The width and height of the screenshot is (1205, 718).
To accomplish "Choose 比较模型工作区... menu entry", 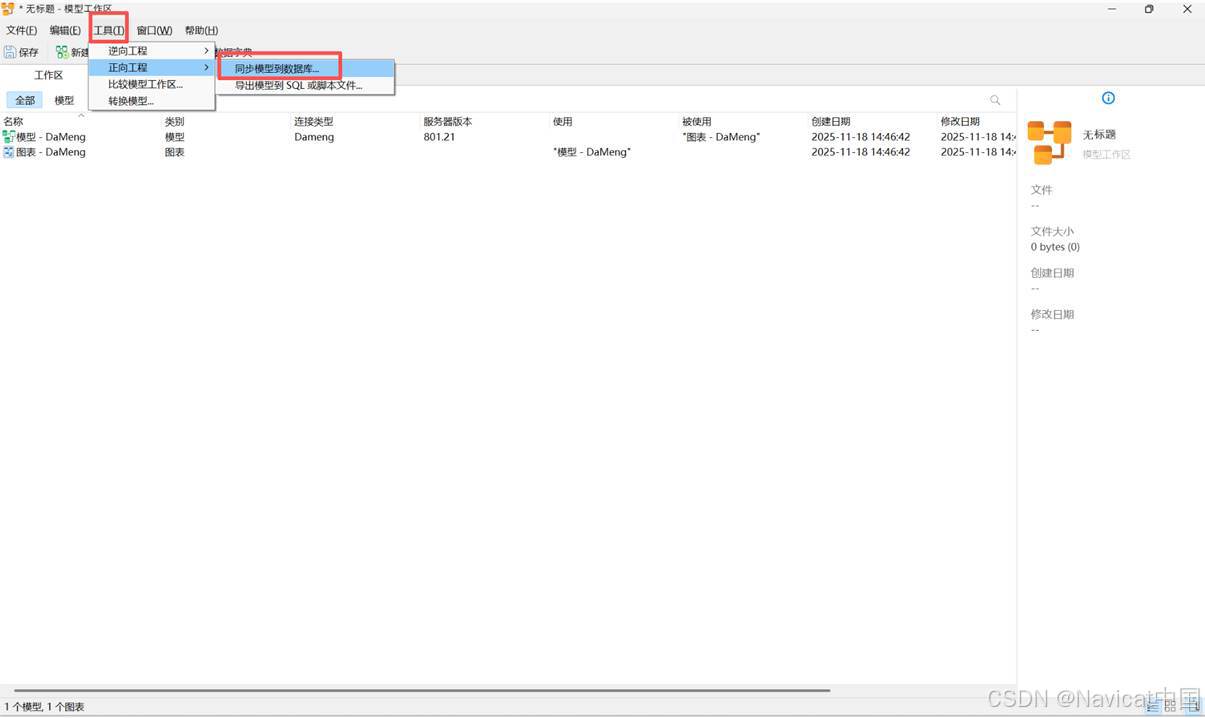I will click(x=152, y=84).
